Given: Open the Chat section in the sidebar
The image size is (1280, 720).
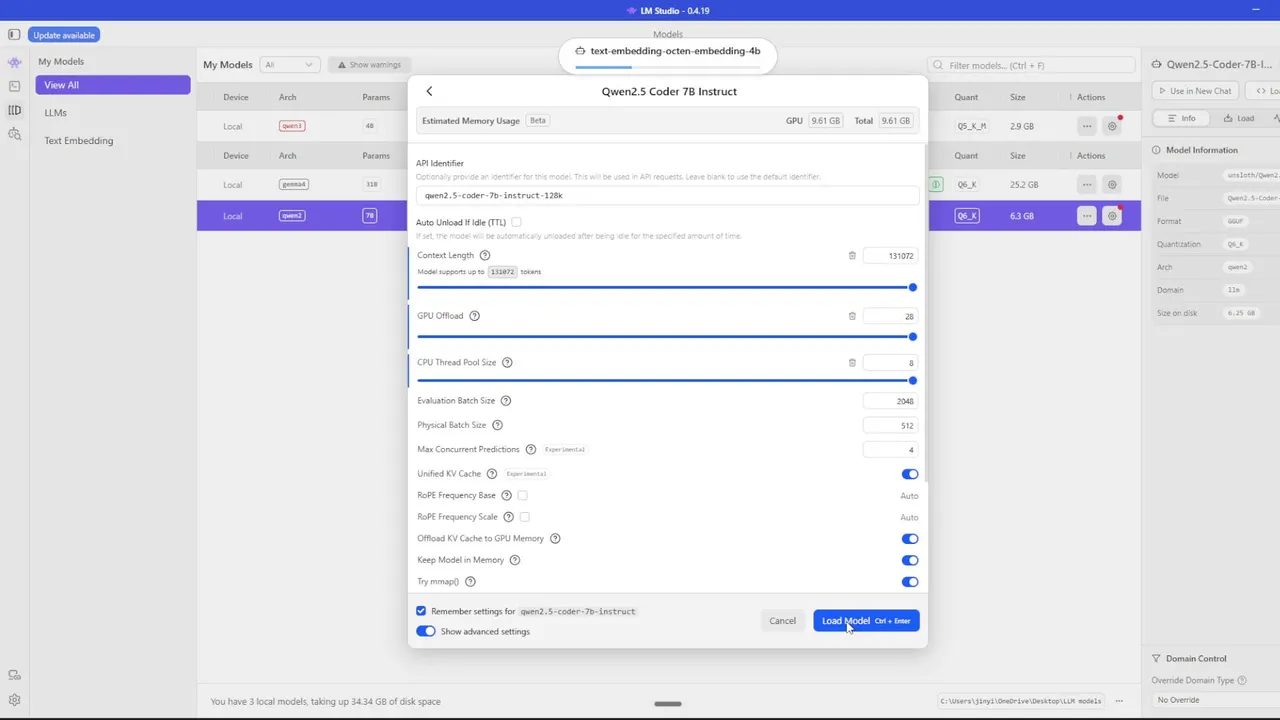Looking at the screenshot, I should tap(14, 62).
